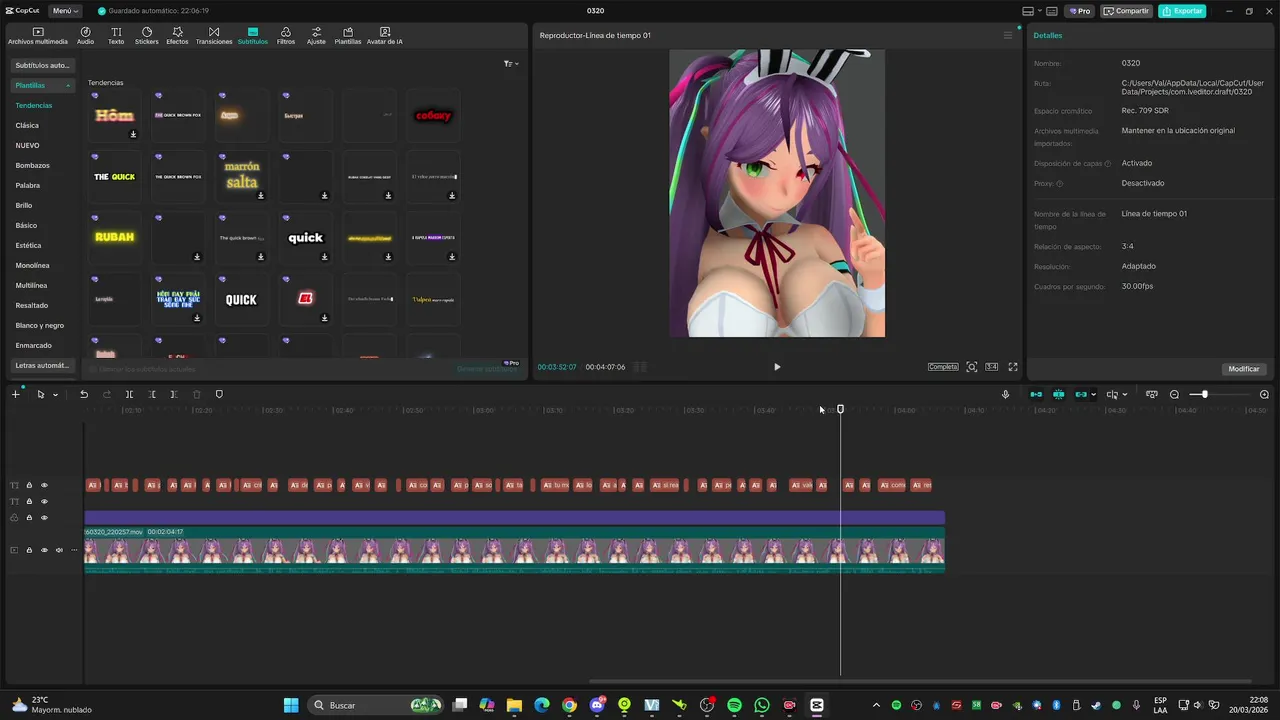Viewport: 1280px width, 720px height.
Task: Select the Clásica category
Action: (27, 125)
